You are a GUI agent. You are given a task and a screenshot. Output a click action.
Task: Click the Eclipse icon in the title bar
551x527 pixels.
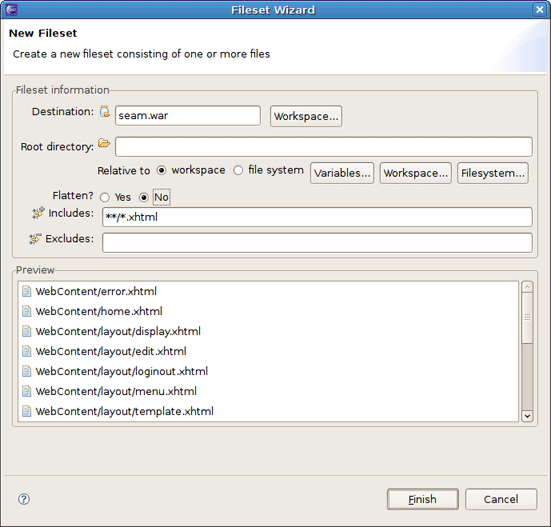(x=11, y=9)
